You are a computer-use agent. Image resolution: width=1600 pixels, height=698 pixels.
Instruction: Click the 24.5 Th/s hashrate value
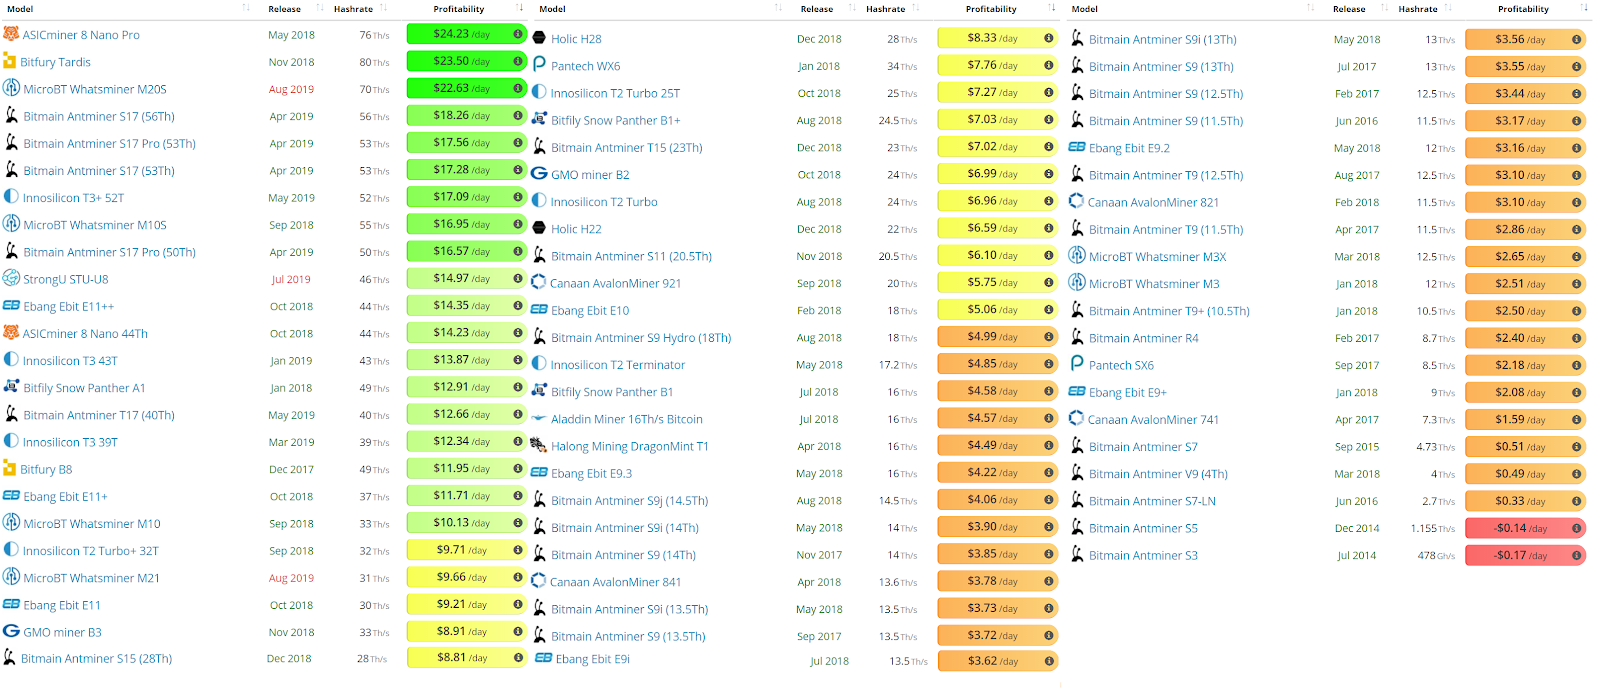tap(898, 120)
